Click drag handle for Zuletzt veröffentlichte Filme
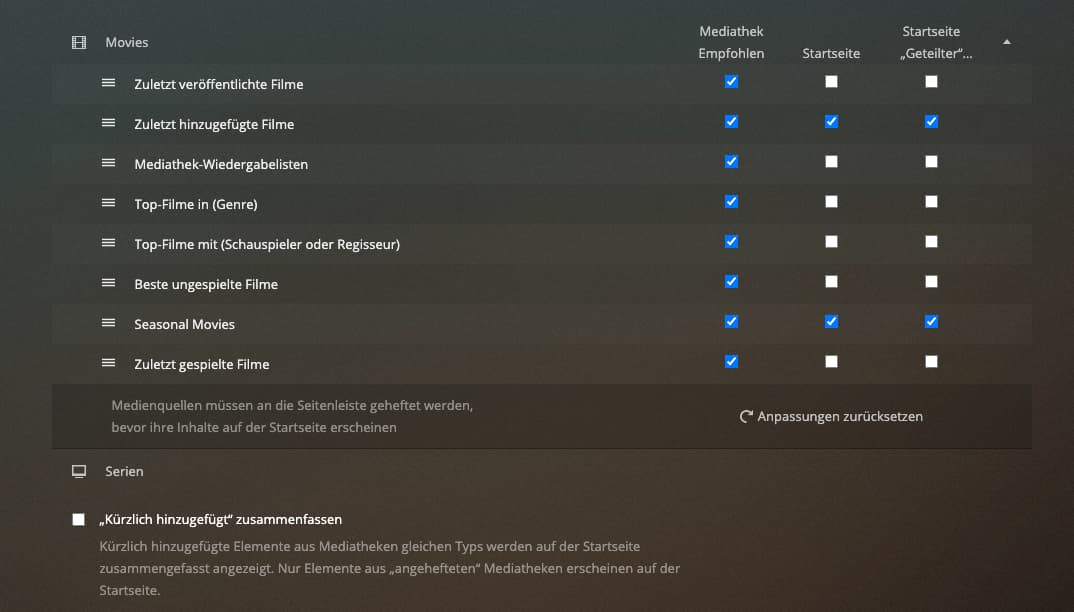 (x=109, y=83)
